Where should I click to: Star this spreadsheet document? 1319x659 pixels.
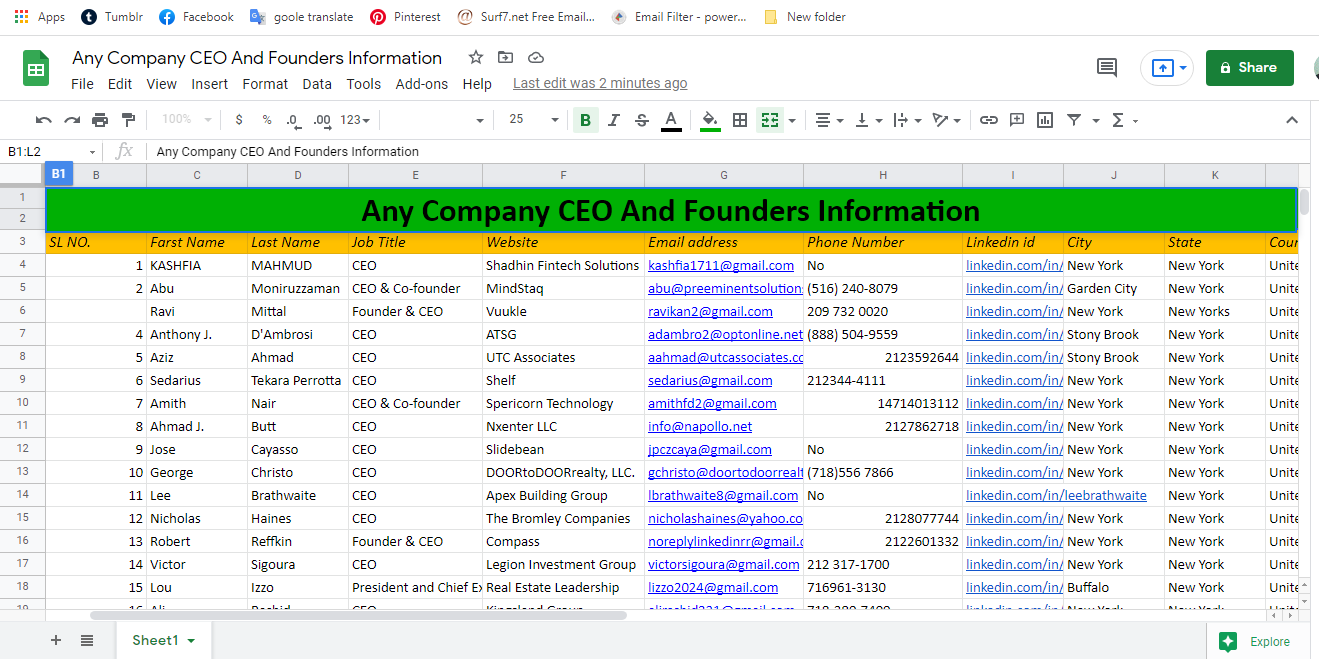pyautogui.click(x=476, y=57)
